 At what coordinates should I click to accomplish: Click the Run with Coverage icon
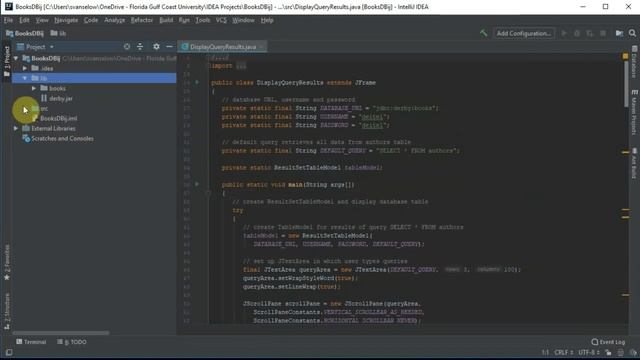[x=590, y=33]
